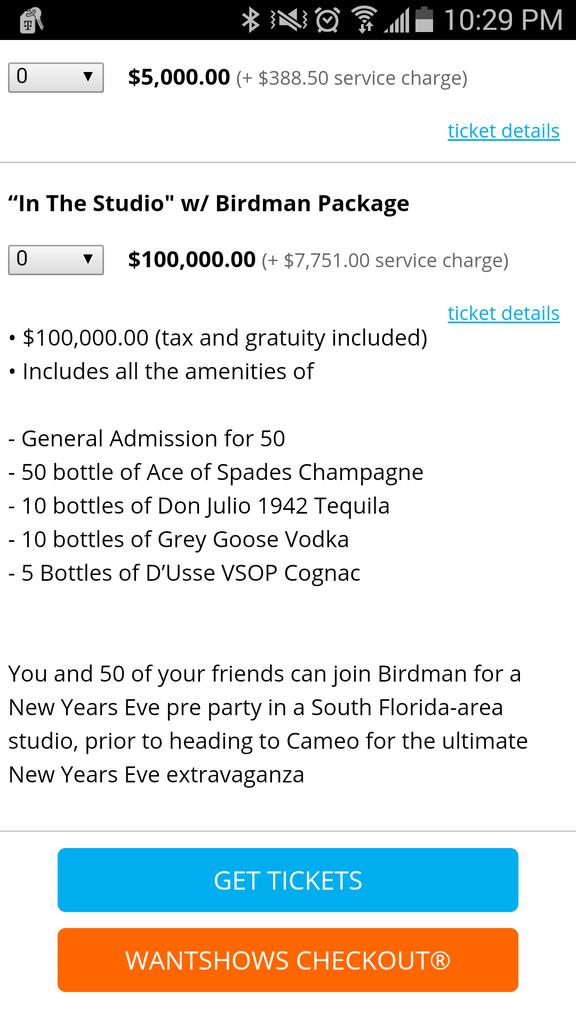This screenshot has height=1024, width=576.
Task: Tap the Ace of Spades Champagne line
Action: pos(216,472)
